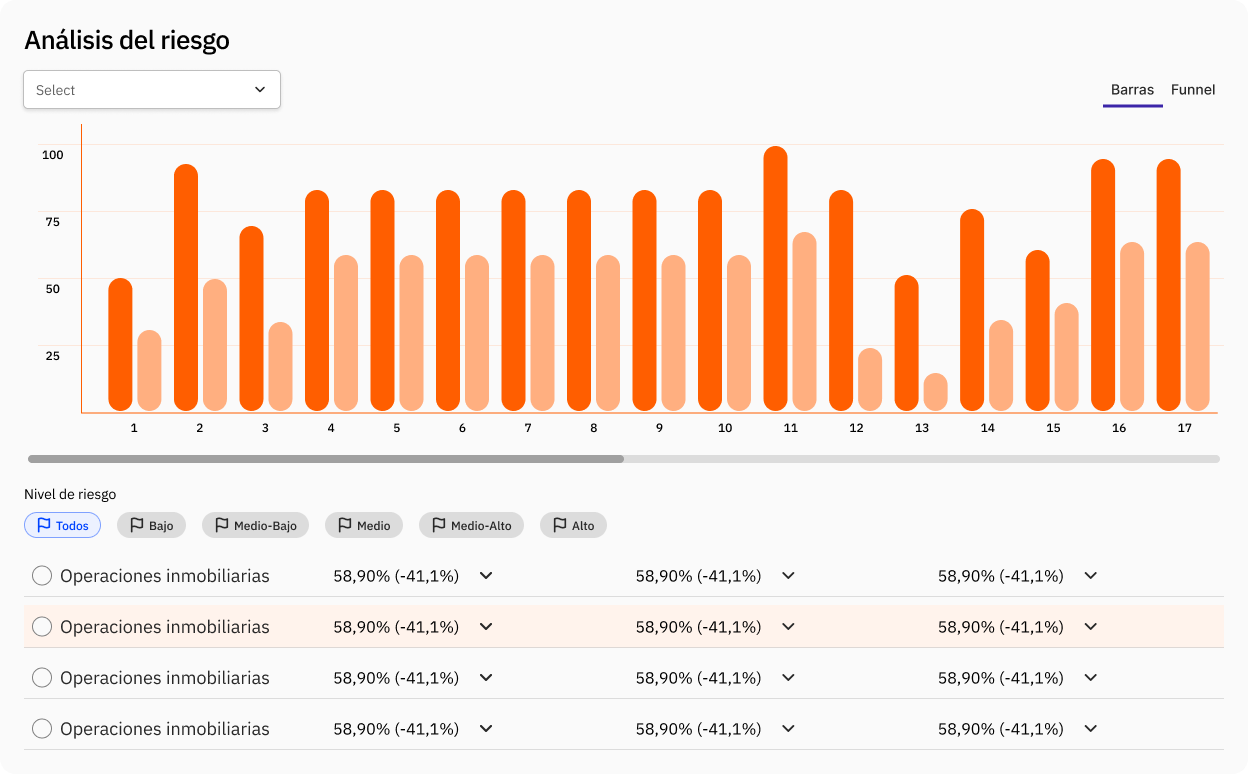Click the flag icon on Alto chip
The height and width of the screenshot is (774, 1249).
[x=558, y=525]
